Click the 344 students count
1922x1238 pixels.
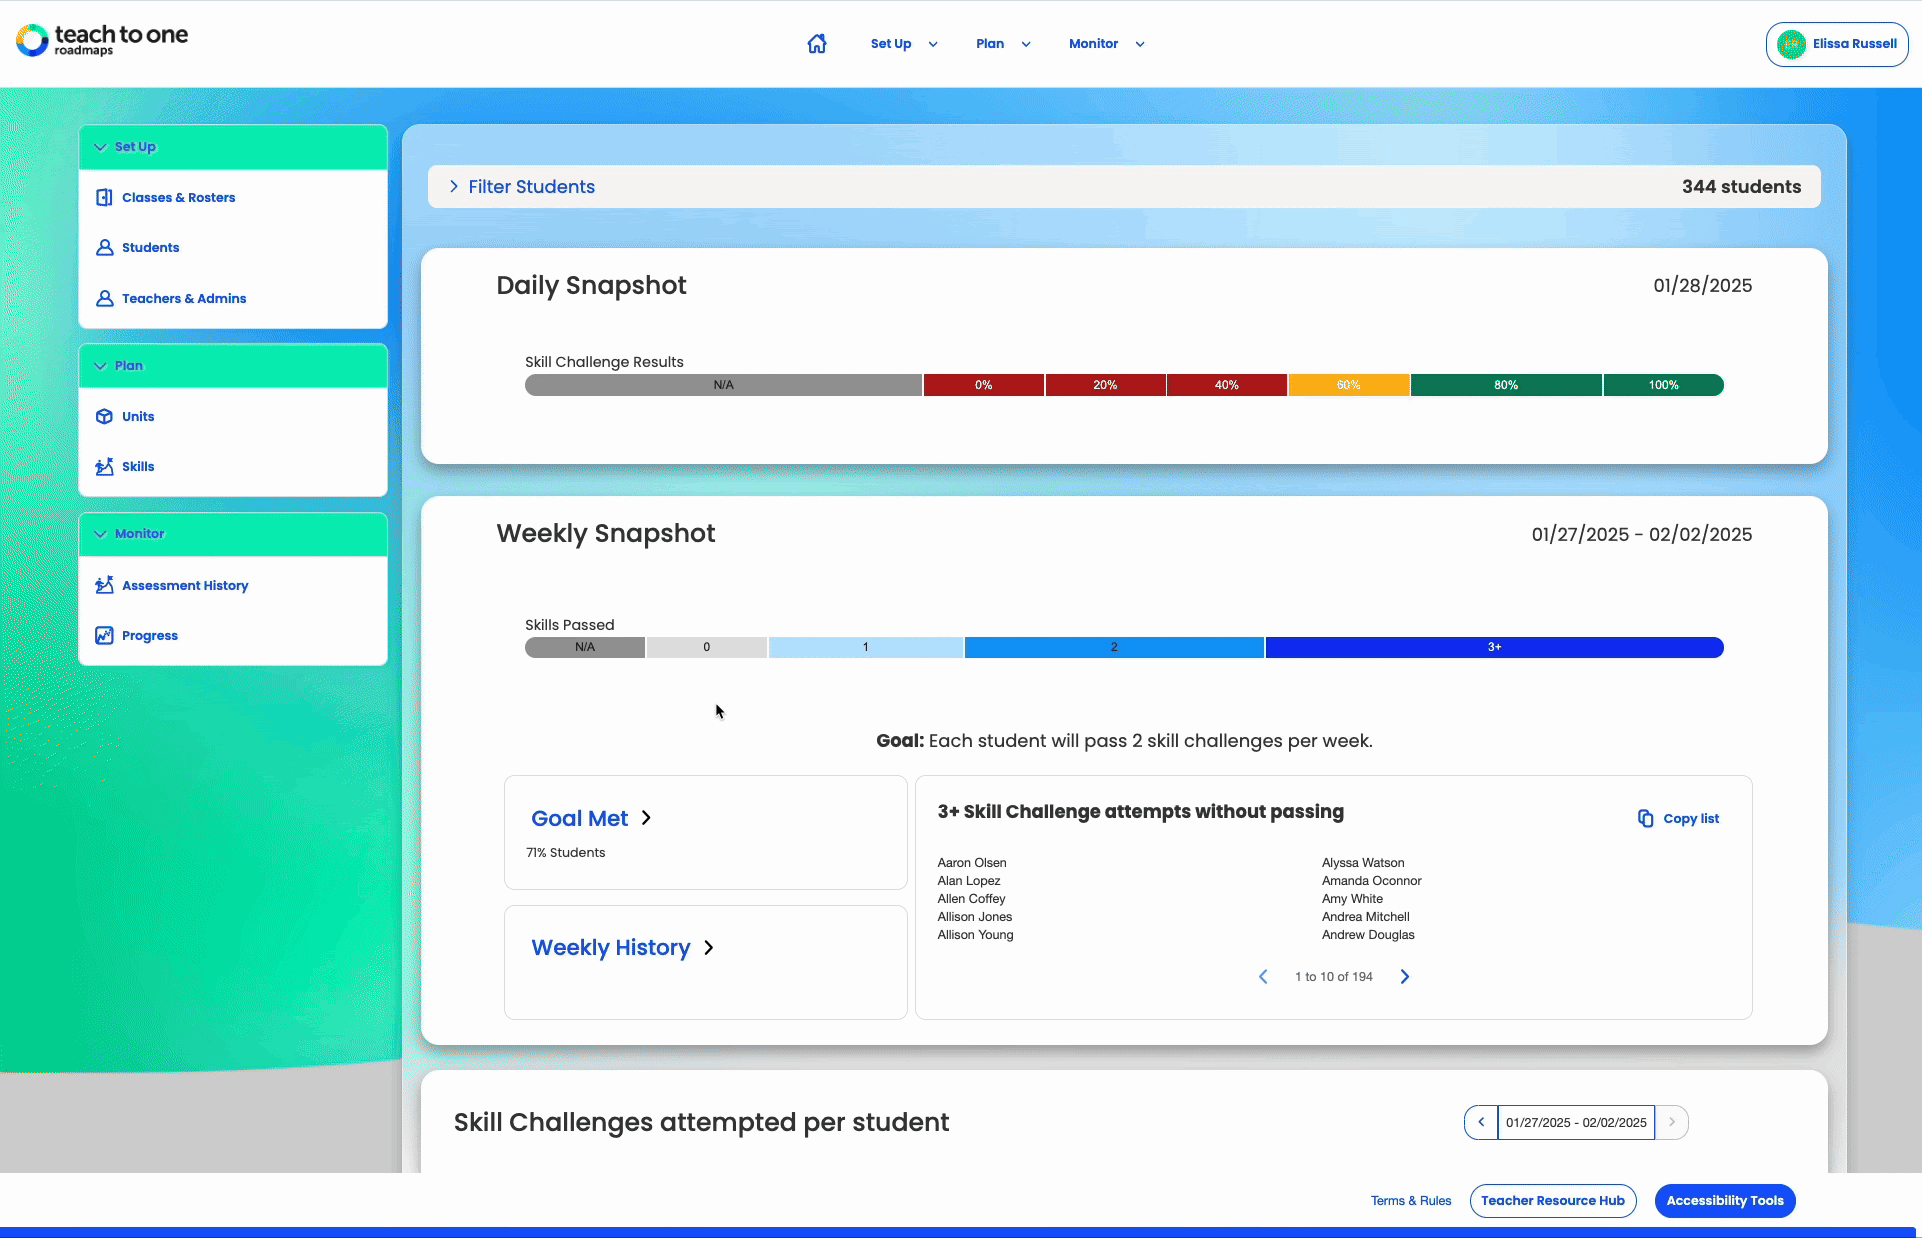pos(1741,187)
